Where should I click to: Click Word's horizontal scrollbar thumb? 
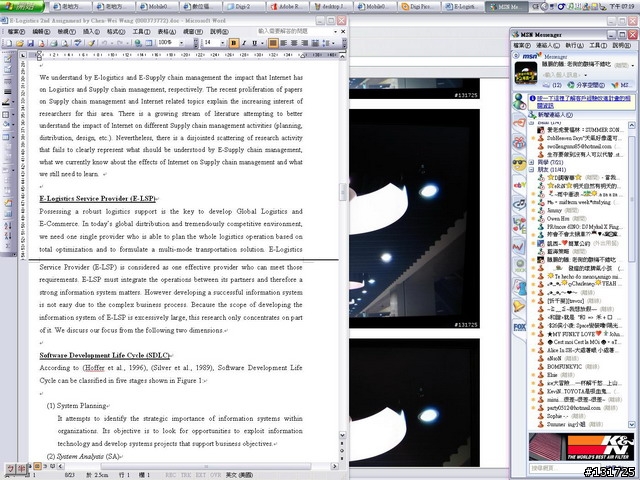[x=206, y=466]
